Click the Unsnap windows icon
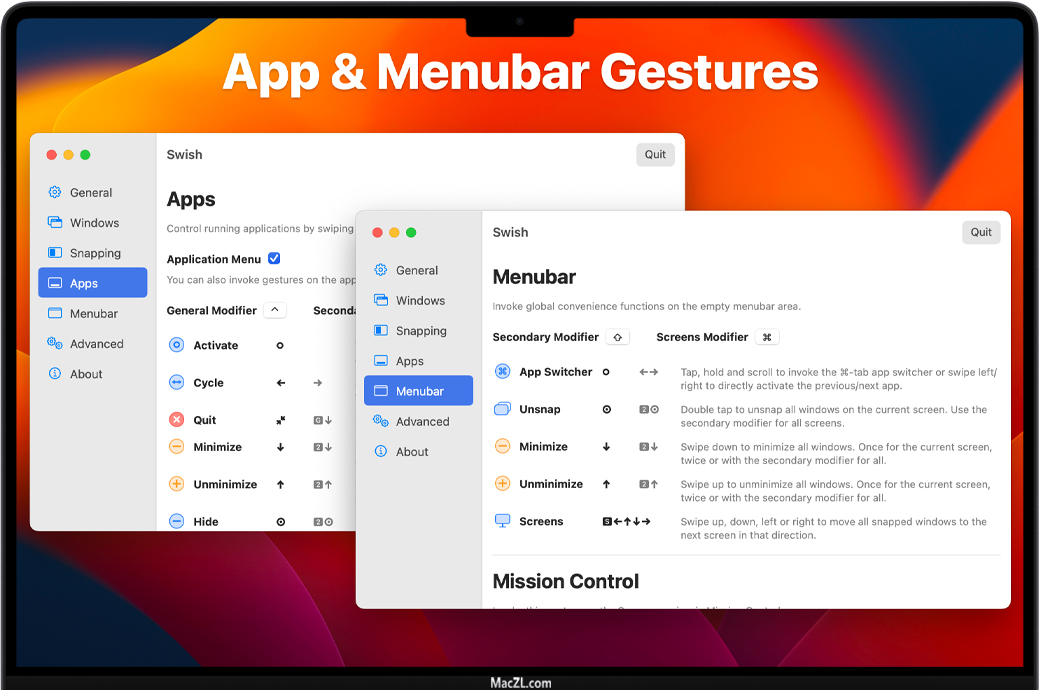Image resolution: width=1040 pixels, height=690 pixels. click(x=503, y=409)
